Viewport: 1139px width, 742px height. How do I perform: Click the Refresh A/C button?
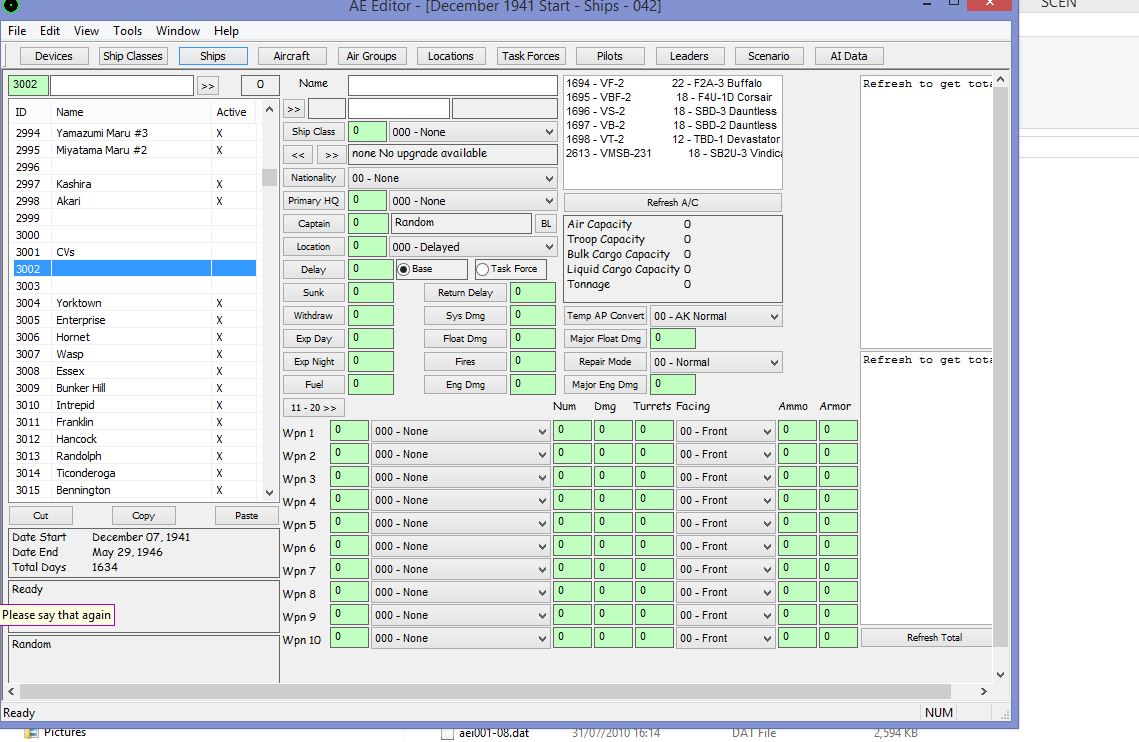[673, 202]
